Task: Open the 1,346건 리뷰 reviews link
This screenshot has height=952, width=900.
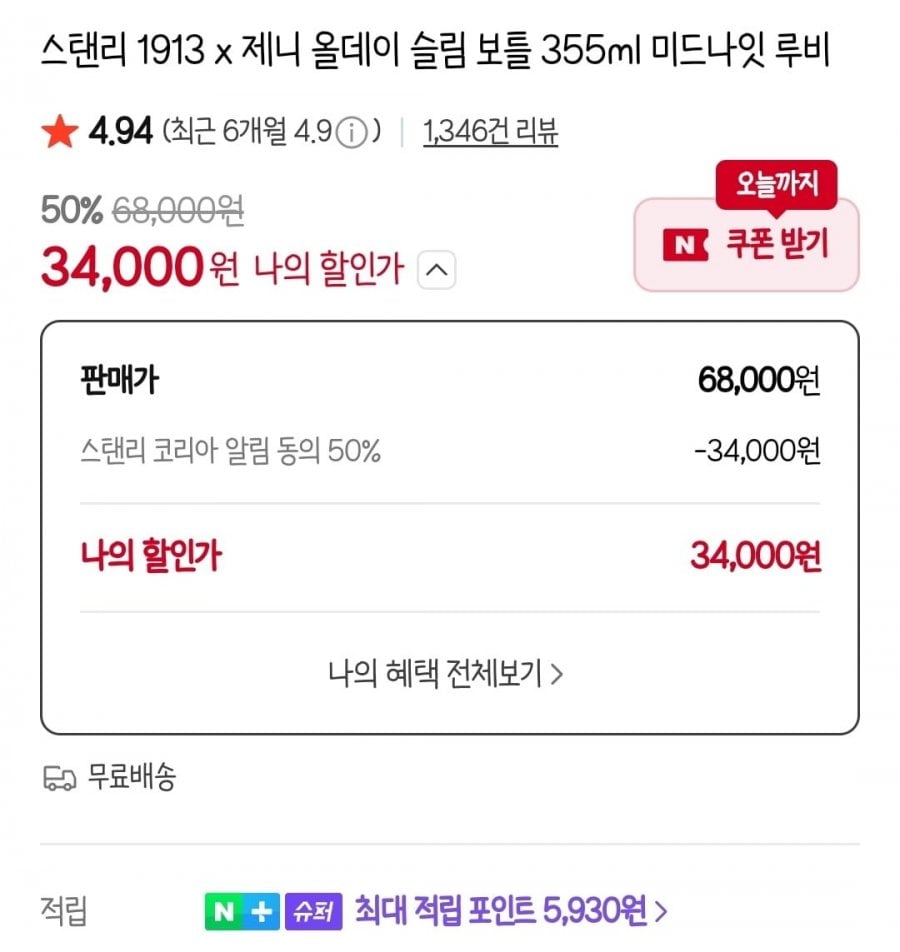Action: click(490, 131)
